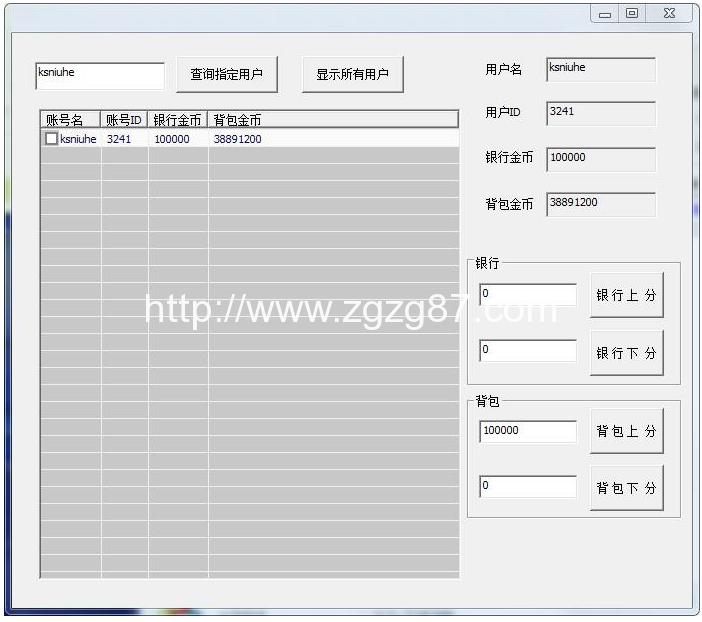Select the bank withdraw amount input field
Image resolution: width=702 pixels, height=622 pixels.
[x=527, y=351]
